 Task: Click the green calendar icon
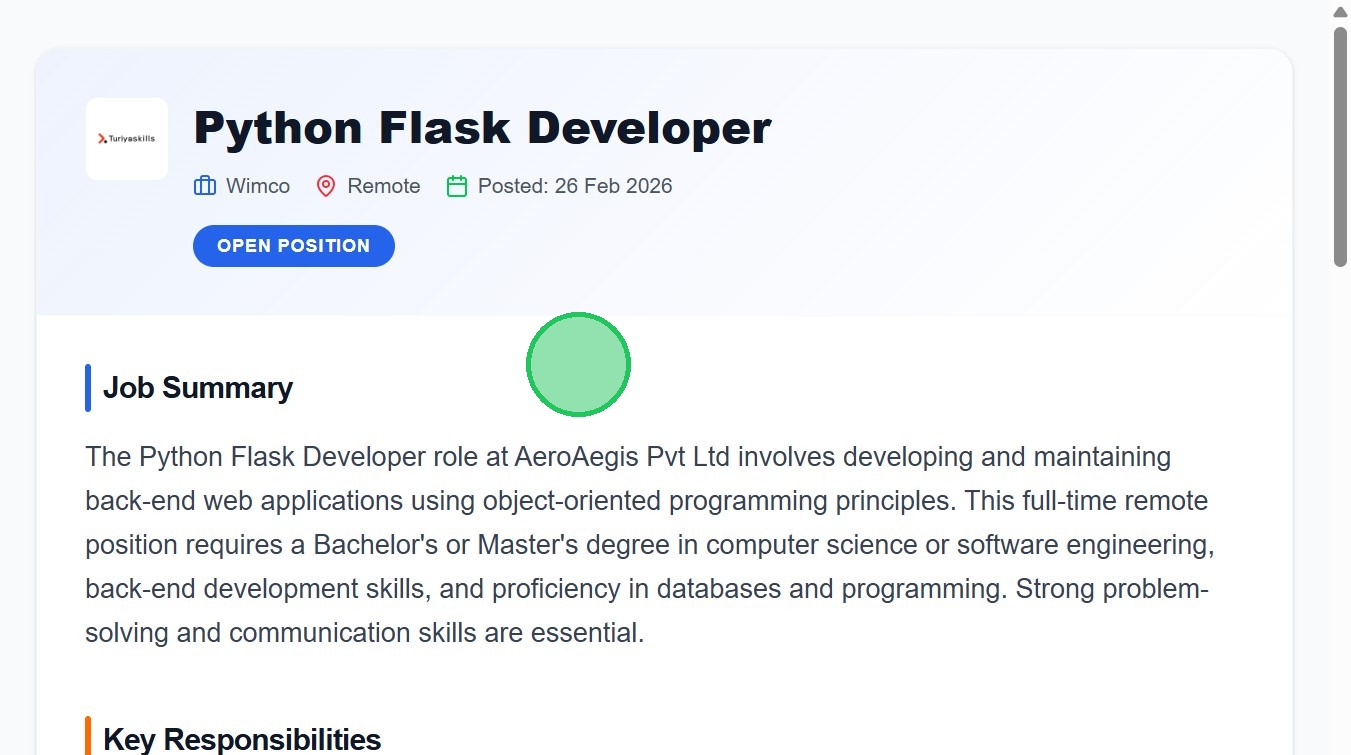click(x=457, y=186)
